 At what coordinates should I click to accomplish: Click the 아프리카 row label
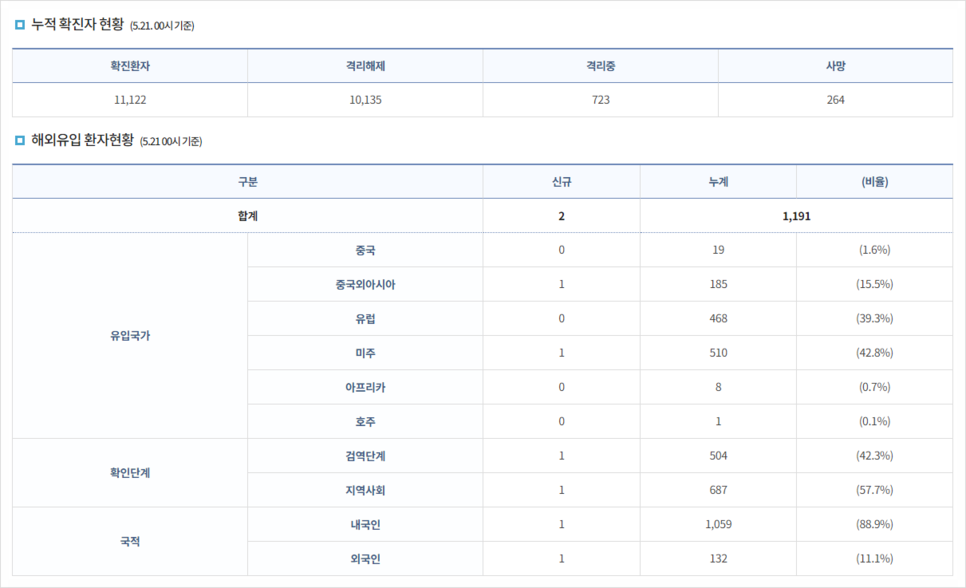click(x=365, y=388)
